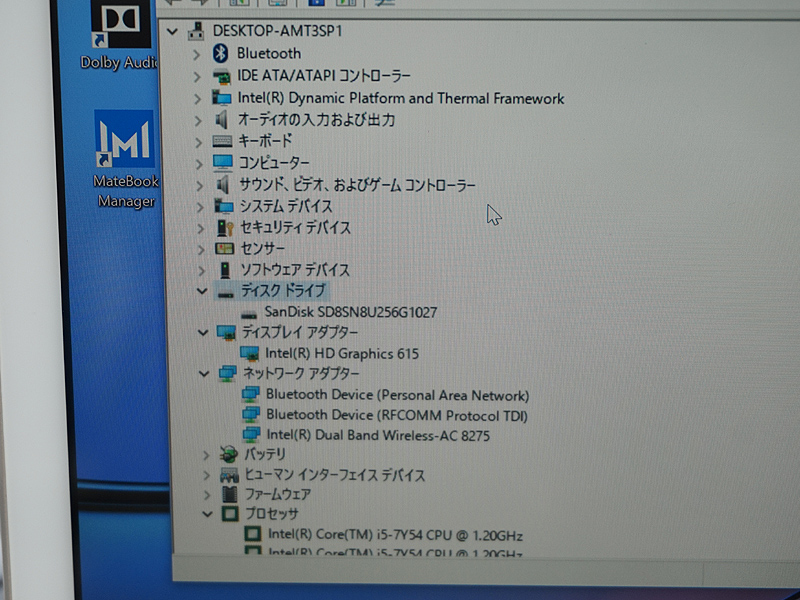Select the DESKTOP-AMT3SP1 label
The width and height of the screenshot is (800, 600).
tap(277, 31)
